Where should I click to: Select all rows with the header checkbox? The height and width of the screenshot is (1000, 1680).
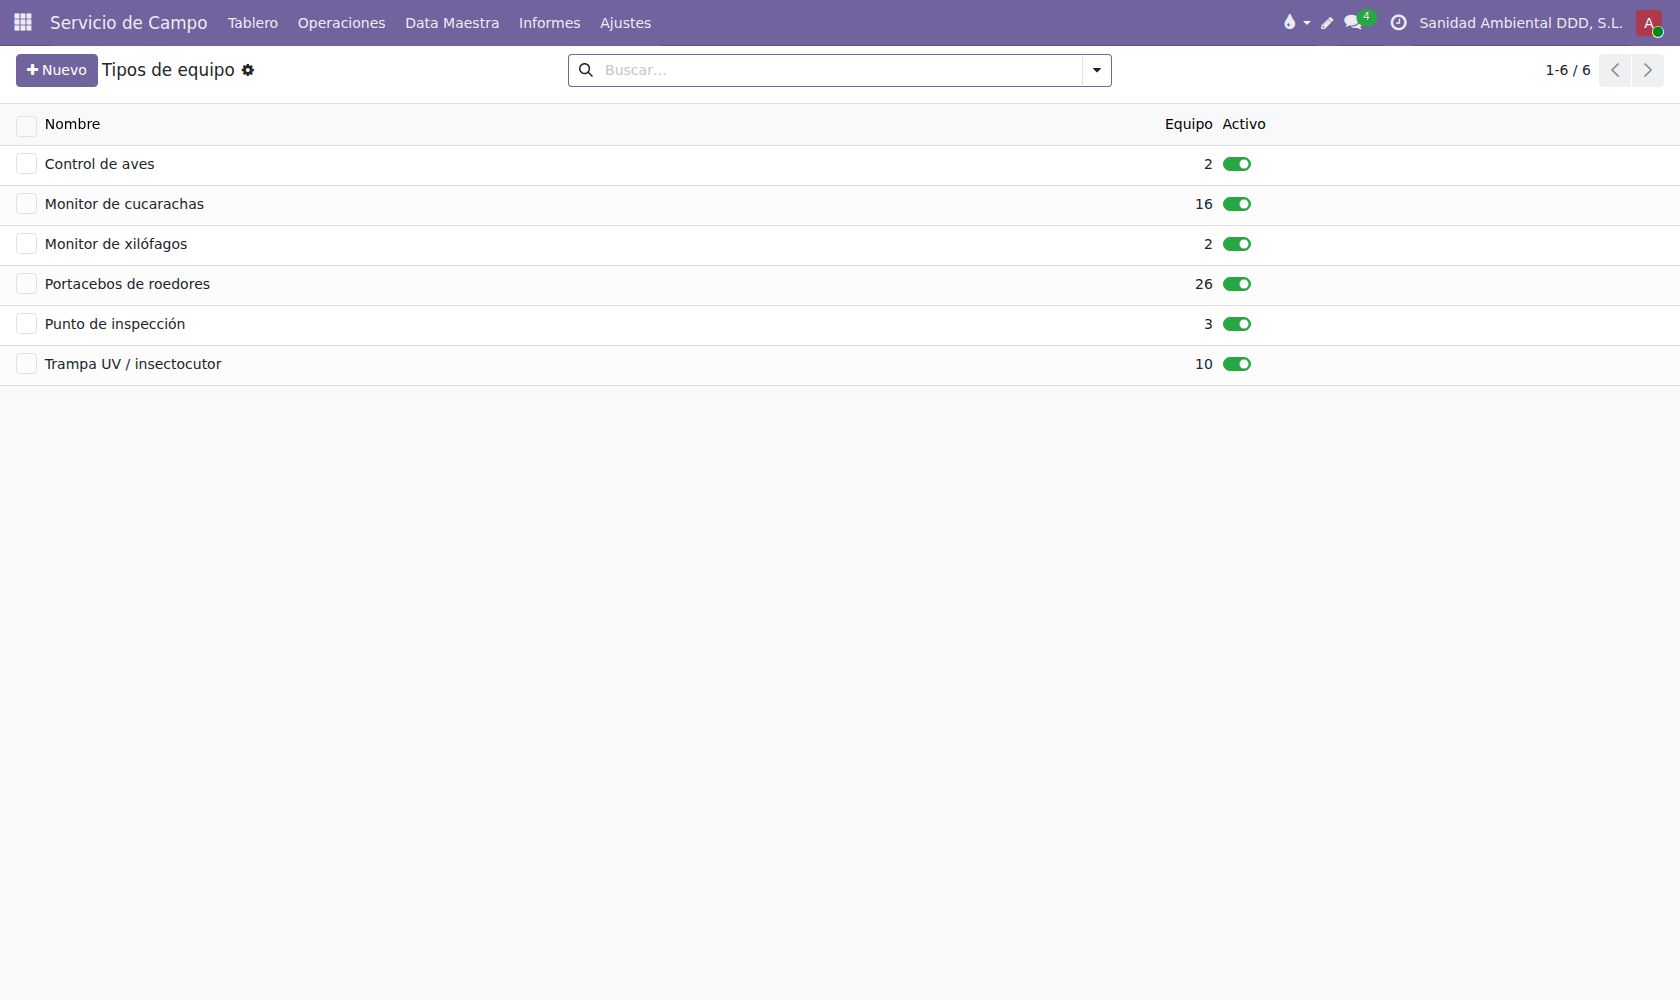(x=27, y=125)
